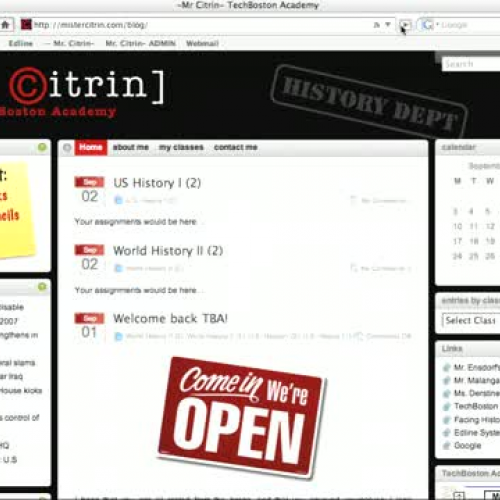
Task: Click the yellow sticky note
Action: pyautogui.click(x=17, y=210)
